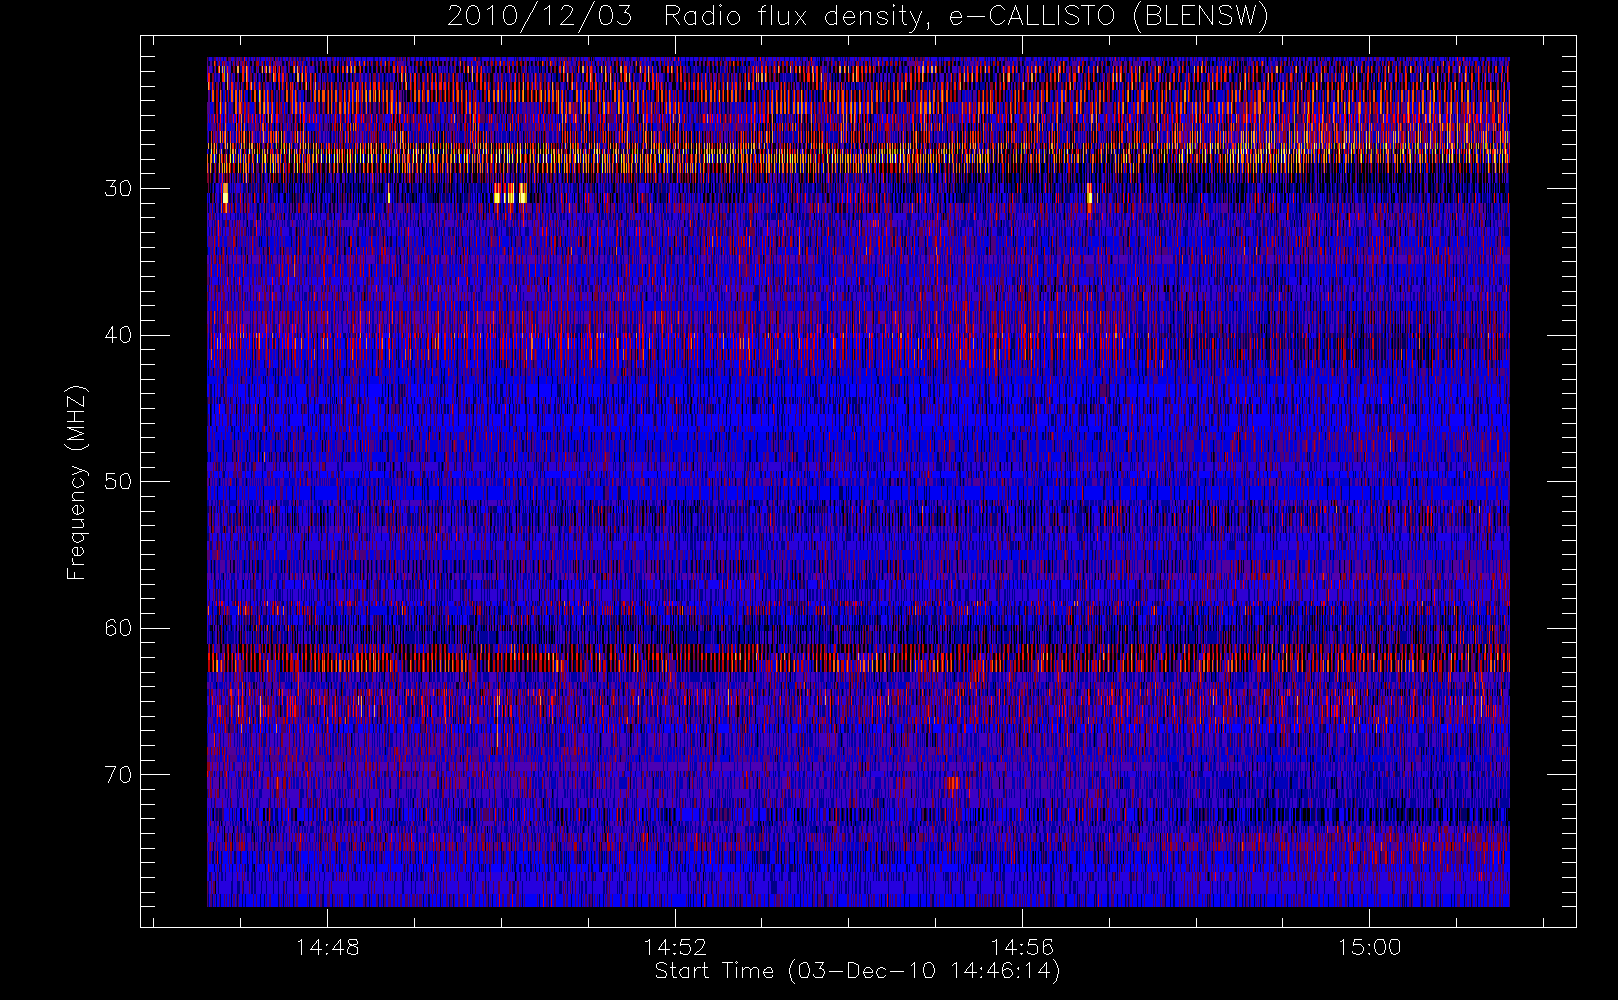This screenshot has height=1000, width=1618.
Task: Click the 14:52 time tick label
Action: (x=675, y=947)
